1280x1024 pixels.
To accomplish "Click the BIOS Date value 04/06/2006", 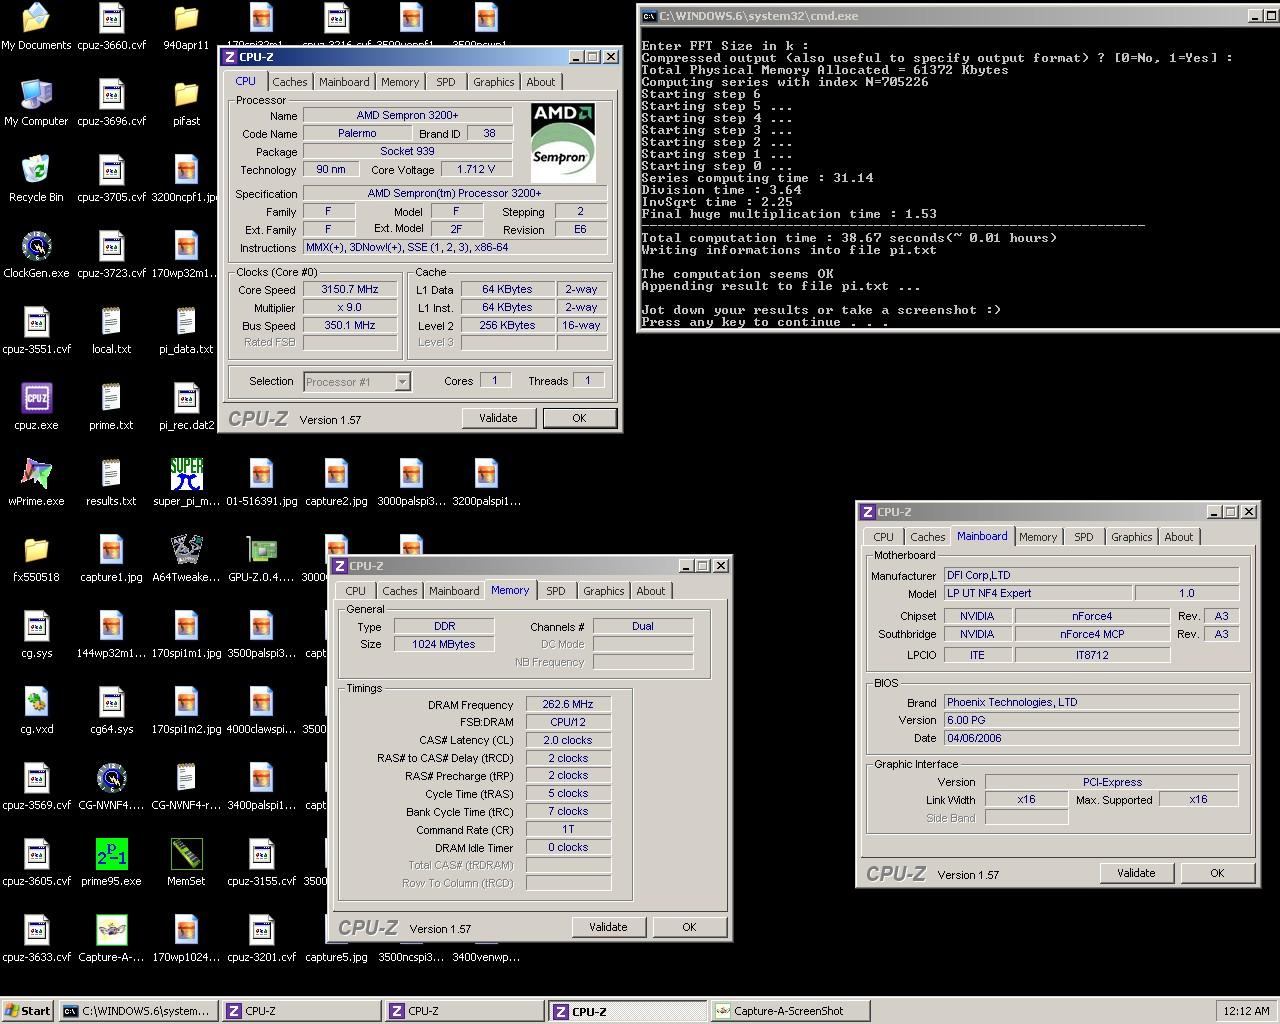I will click(x=1092, y=738).
